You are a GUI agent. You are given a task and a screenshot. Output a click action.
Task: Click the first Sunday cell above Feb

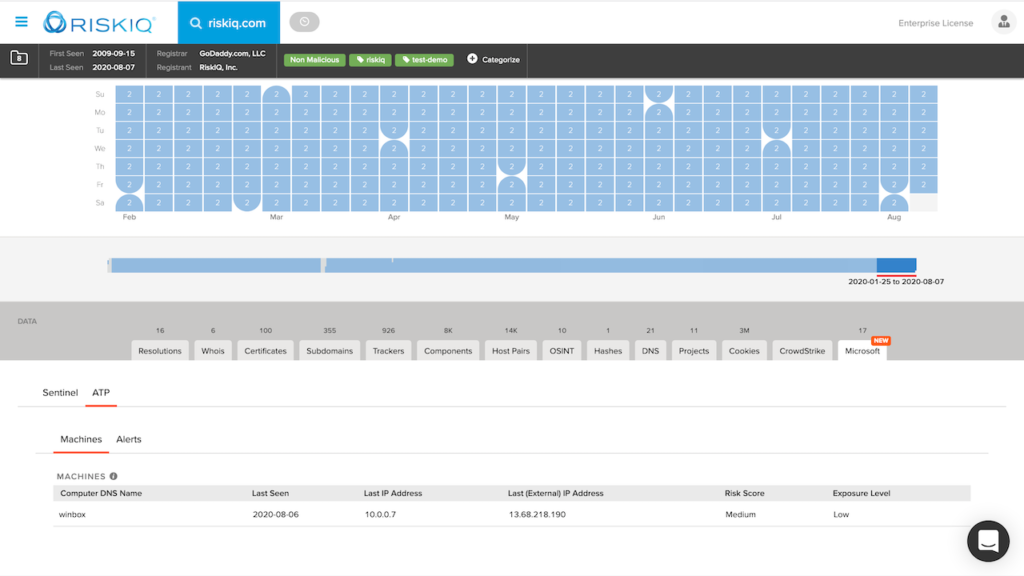(x=129, y=94)
